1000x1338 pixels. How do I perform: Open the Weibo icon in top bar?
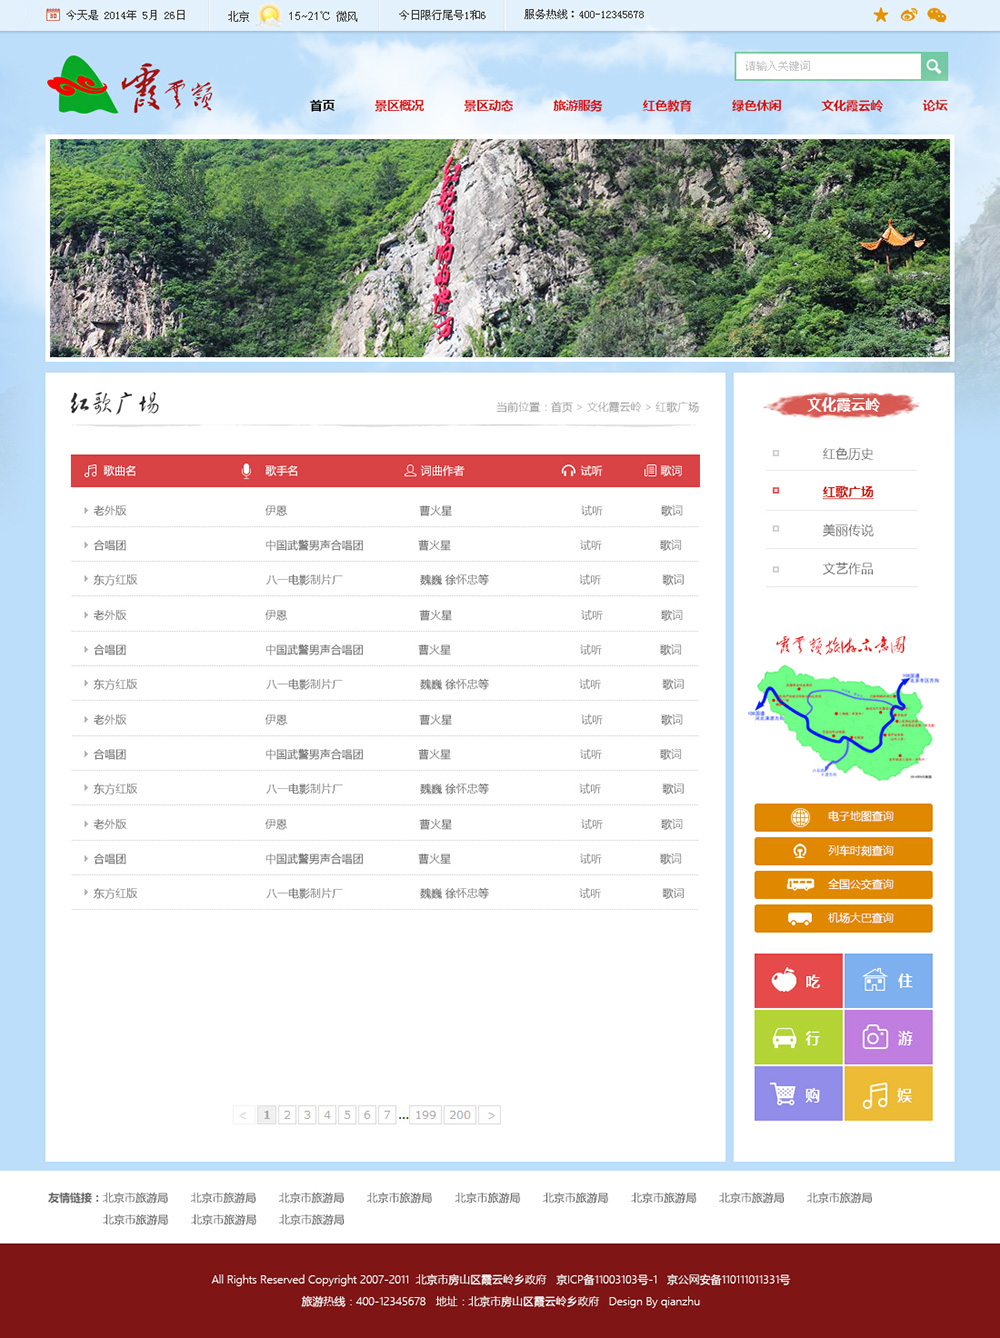[908, 15]
